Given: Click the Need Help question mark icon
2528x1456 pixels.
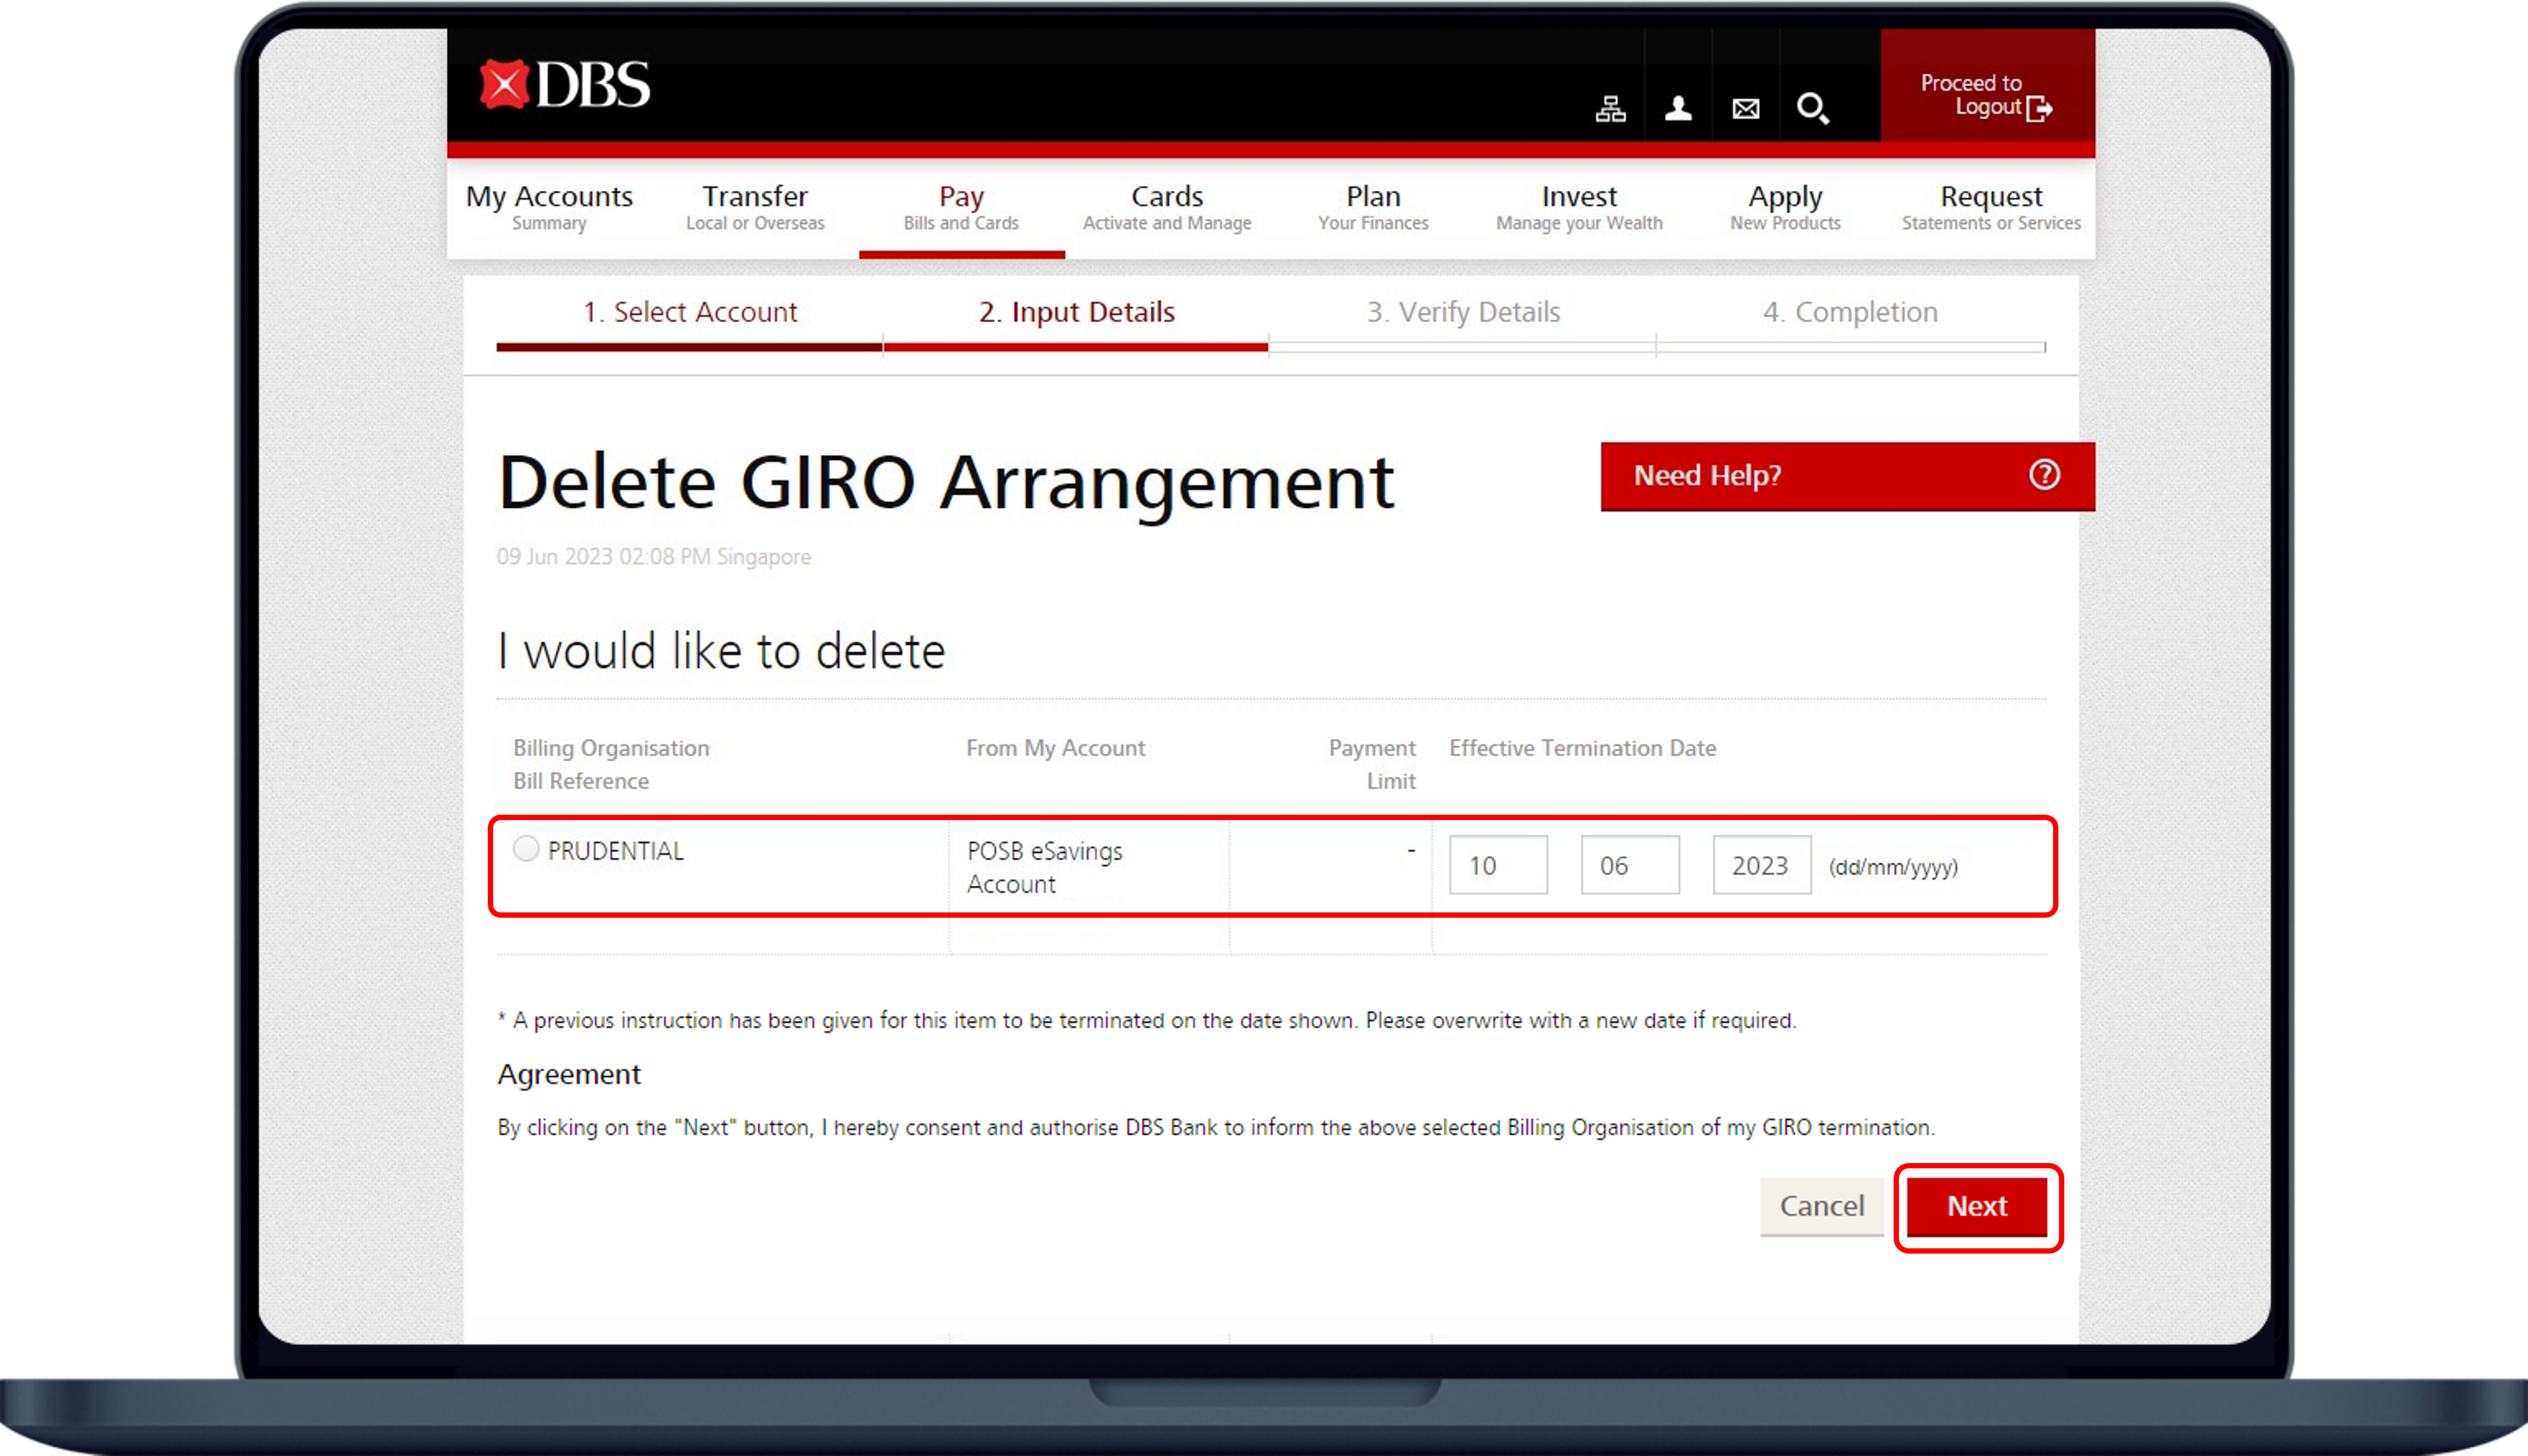Looking at the screenshot, I should (x=2044, y=475).
